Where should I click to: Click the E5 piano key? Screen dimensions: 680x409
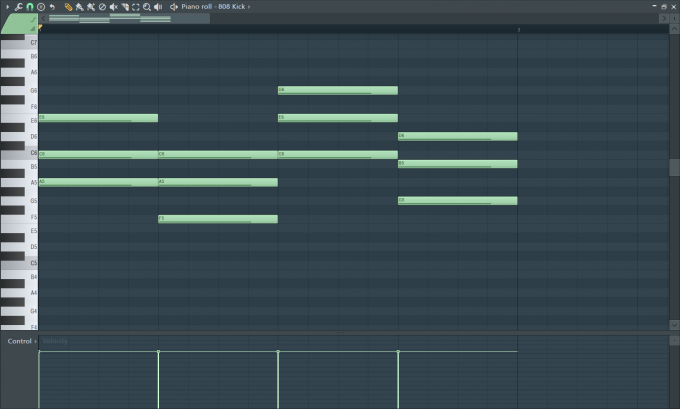[x=19, y=230]
